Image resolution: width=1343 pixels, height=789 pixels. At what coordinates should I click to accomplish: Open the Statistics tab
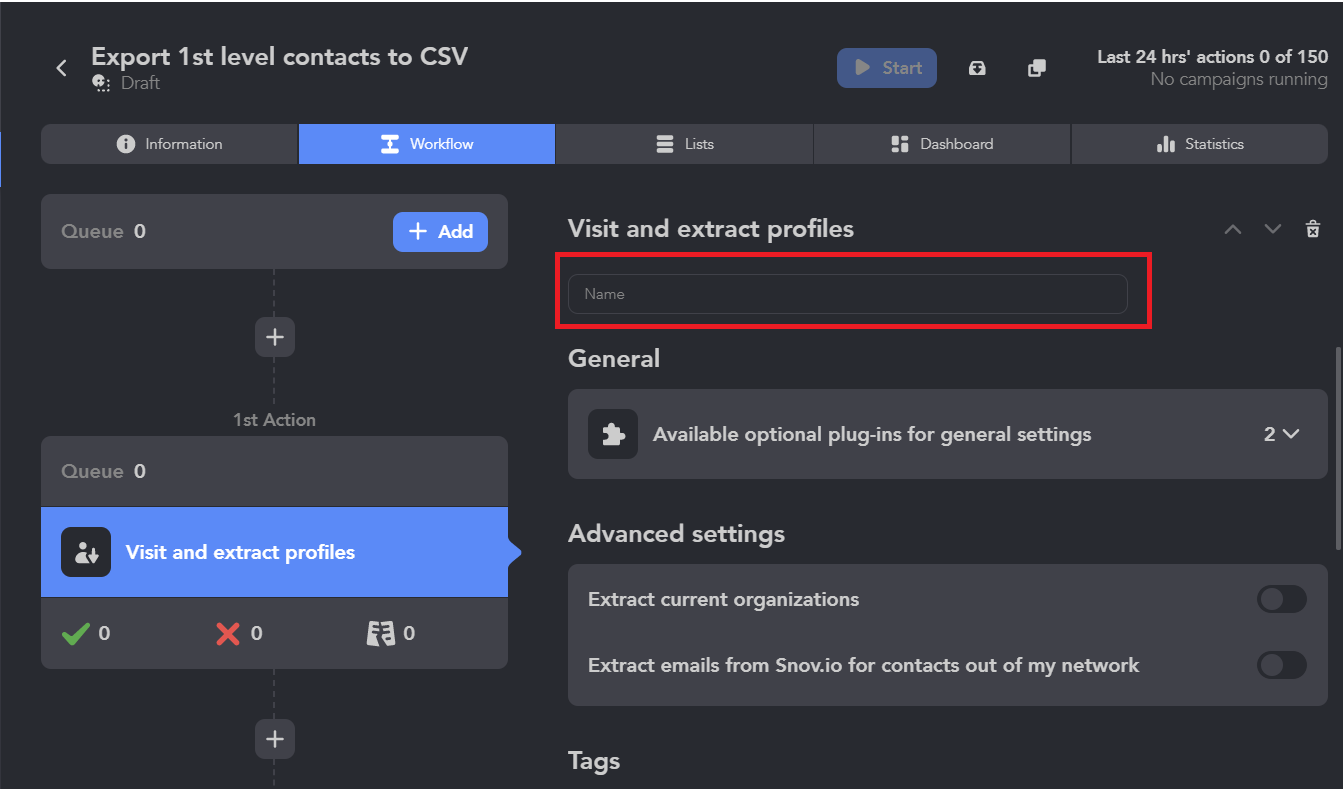(1199, 144)
